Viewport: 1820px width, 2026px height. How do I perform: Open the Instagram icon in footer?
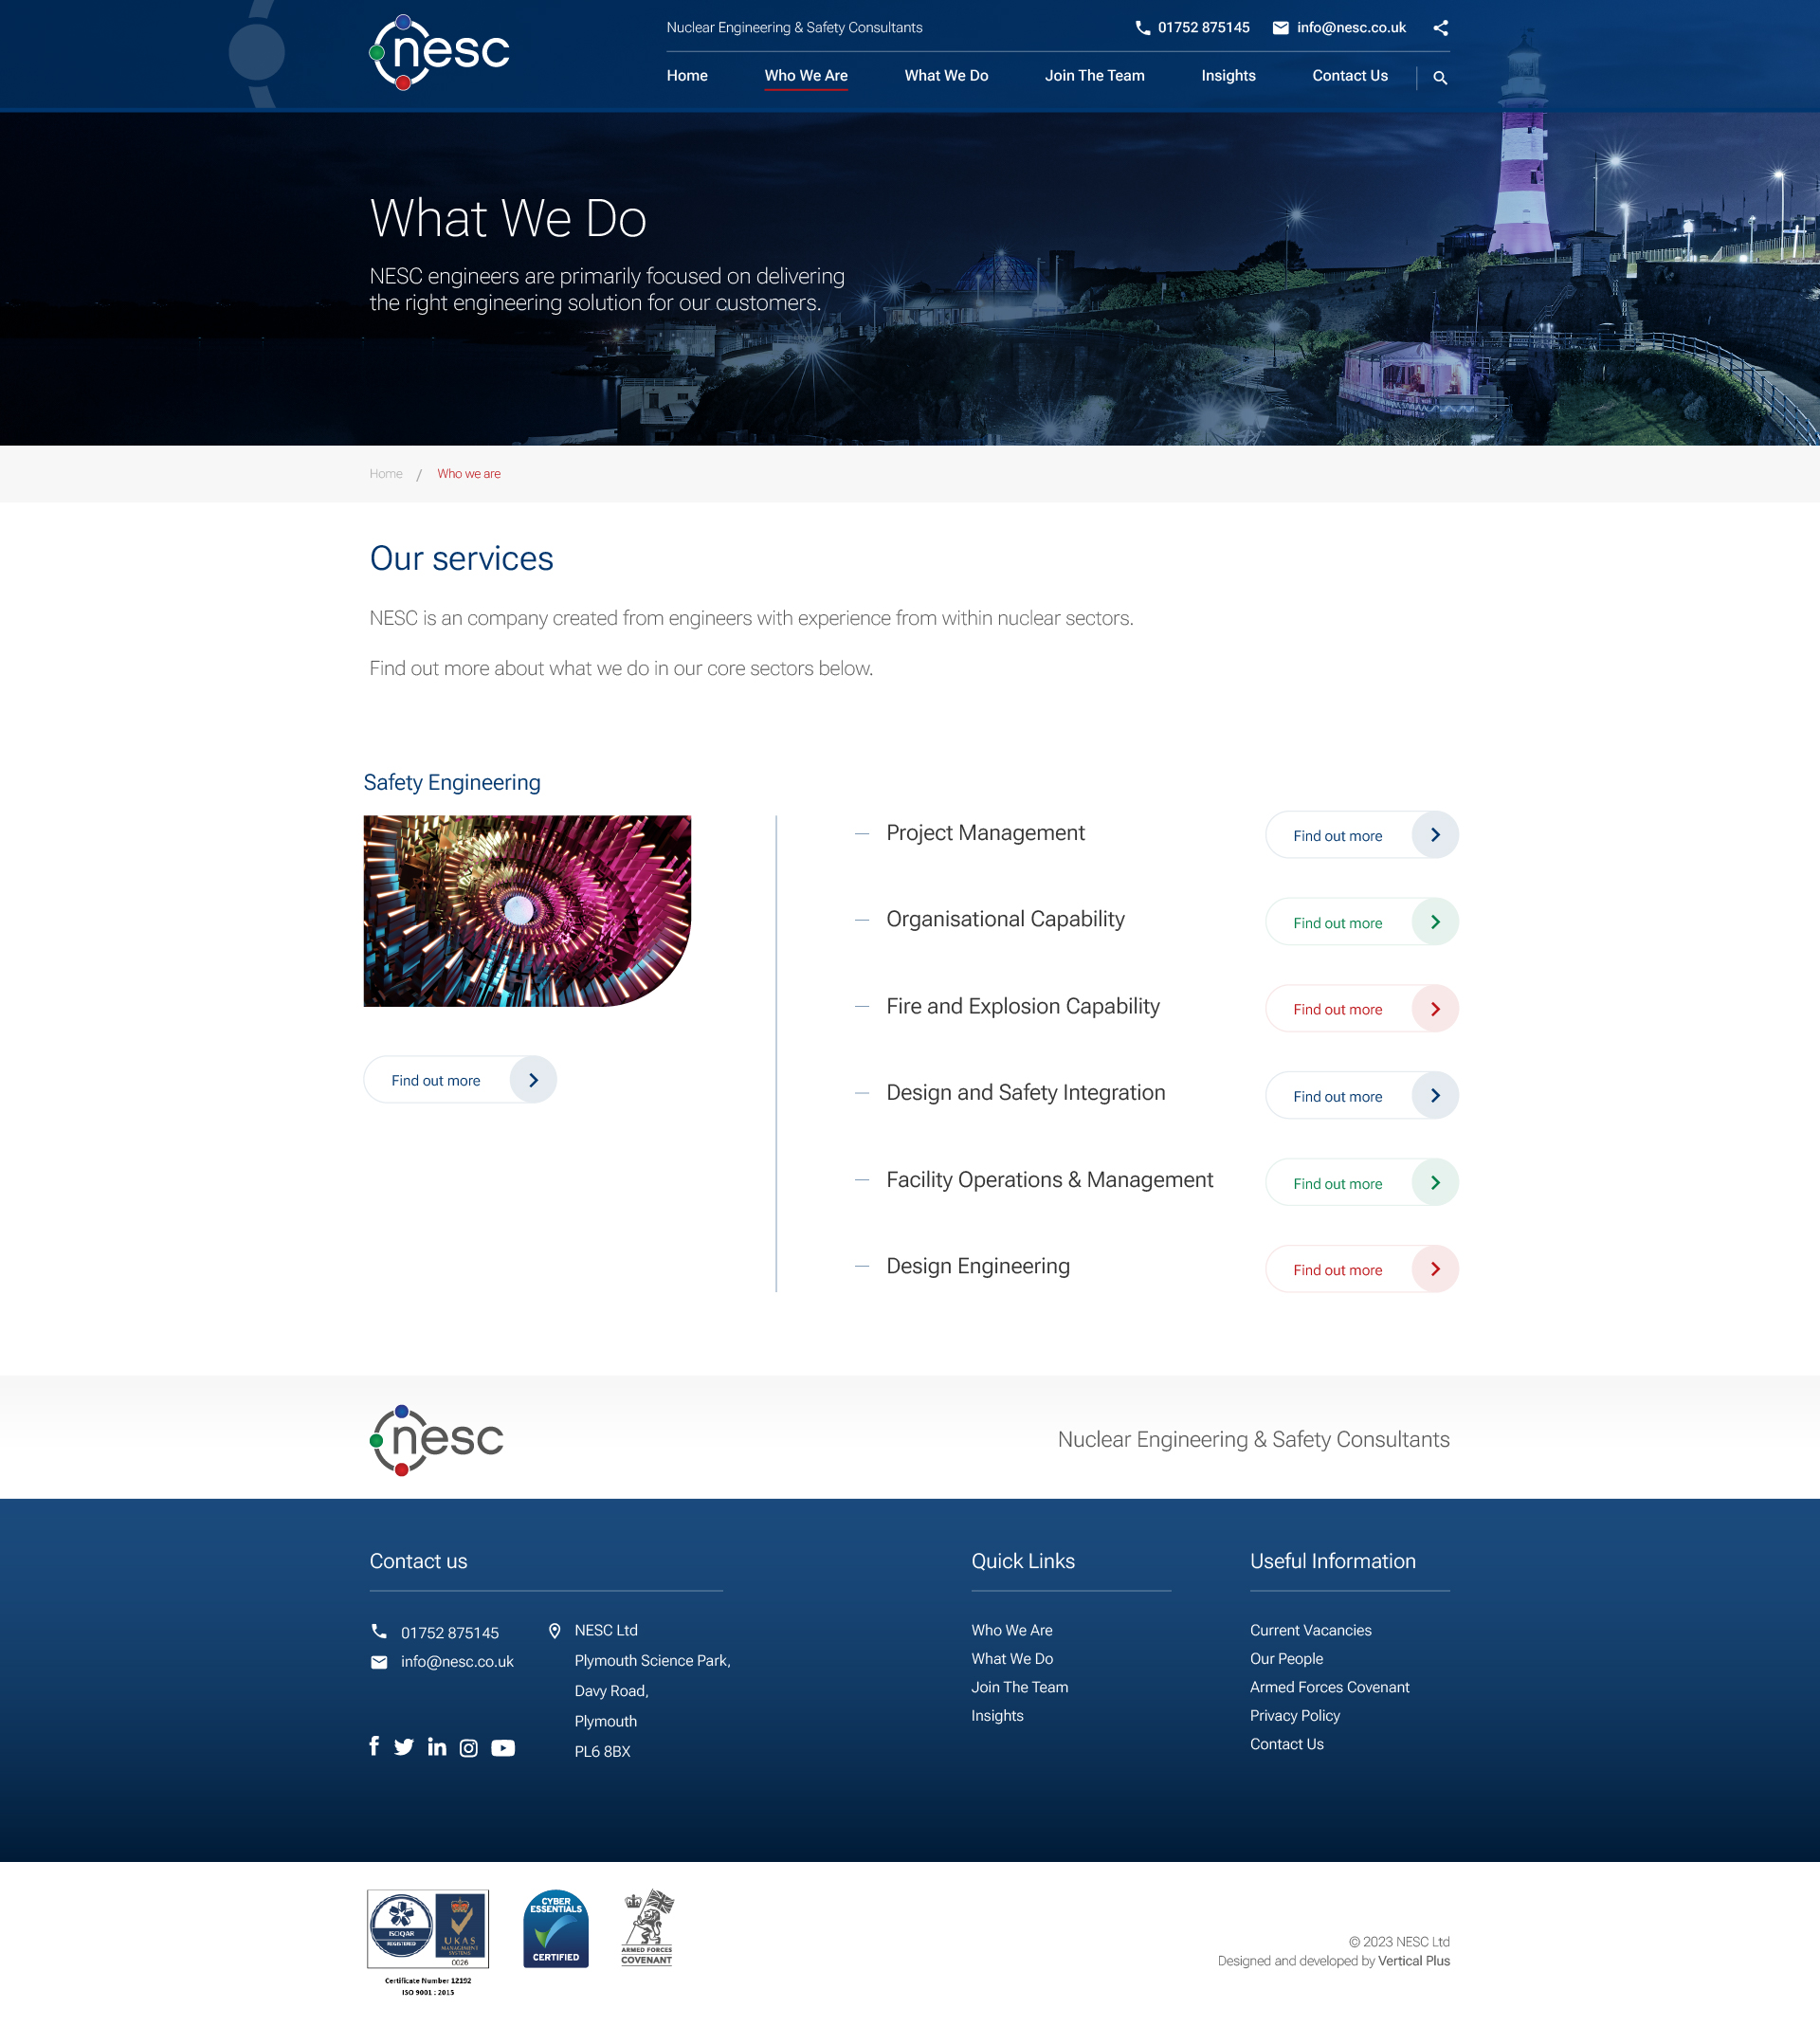[x=468, y=1748]
